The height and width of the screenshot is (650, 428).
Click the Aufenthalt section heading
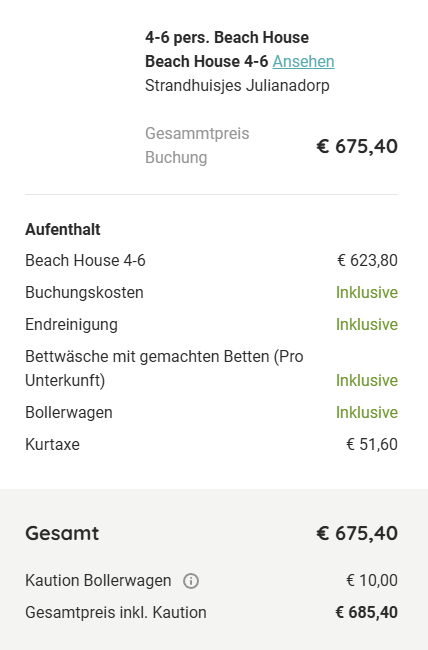63,229
